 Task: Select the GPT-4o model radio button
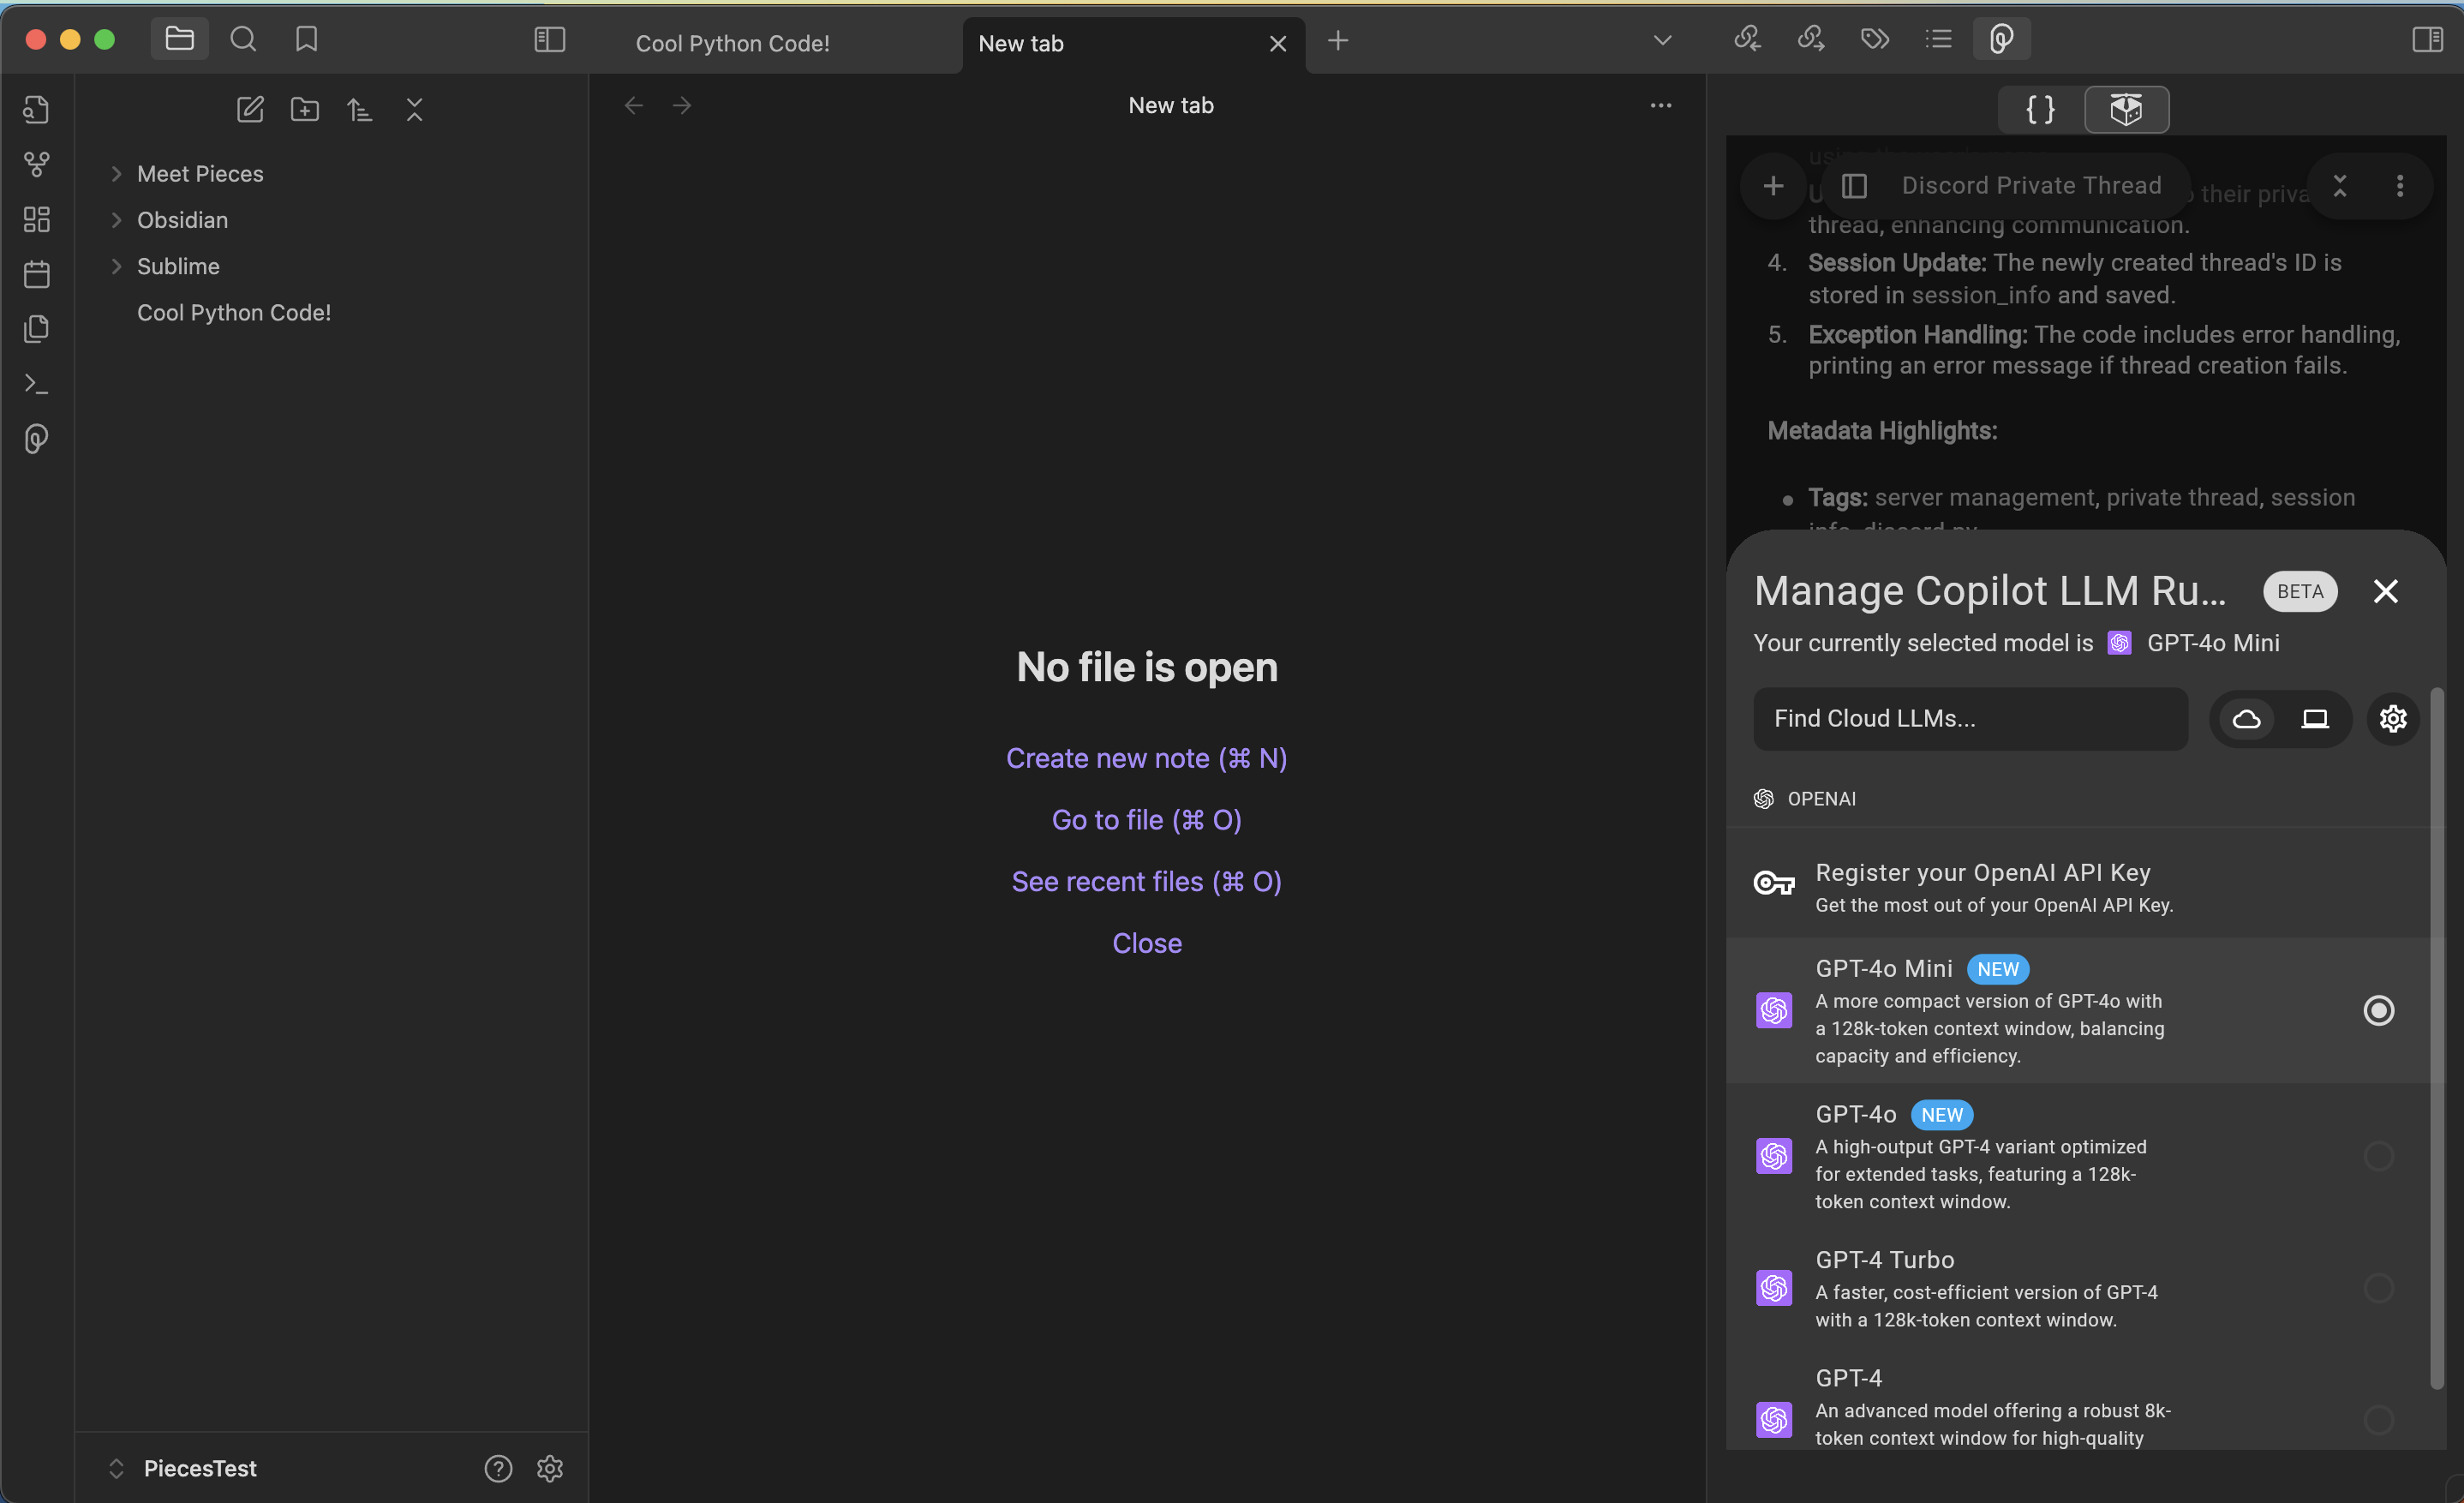pos(2378,1156)
